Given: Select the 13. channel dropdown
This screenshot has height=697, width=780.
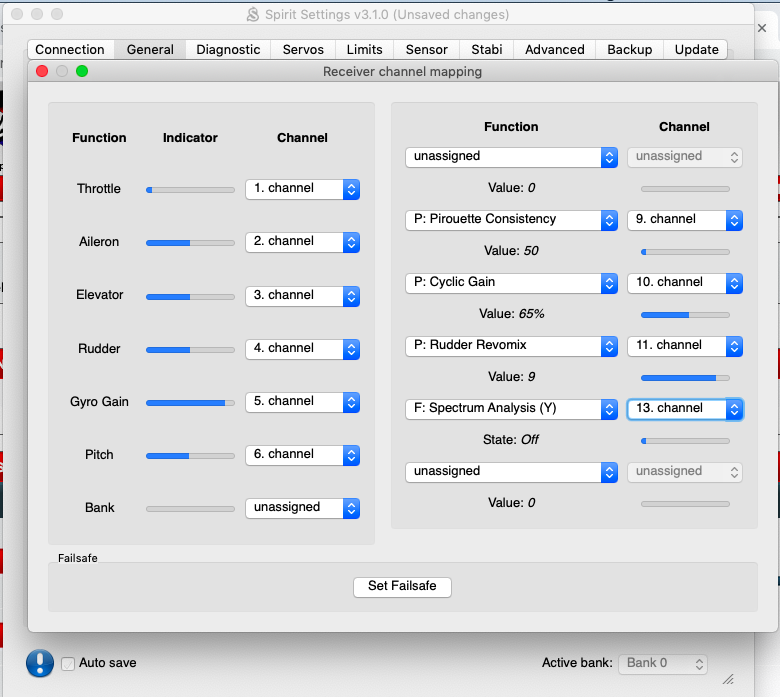Looking at the screenshot, I should click(685, 408).
